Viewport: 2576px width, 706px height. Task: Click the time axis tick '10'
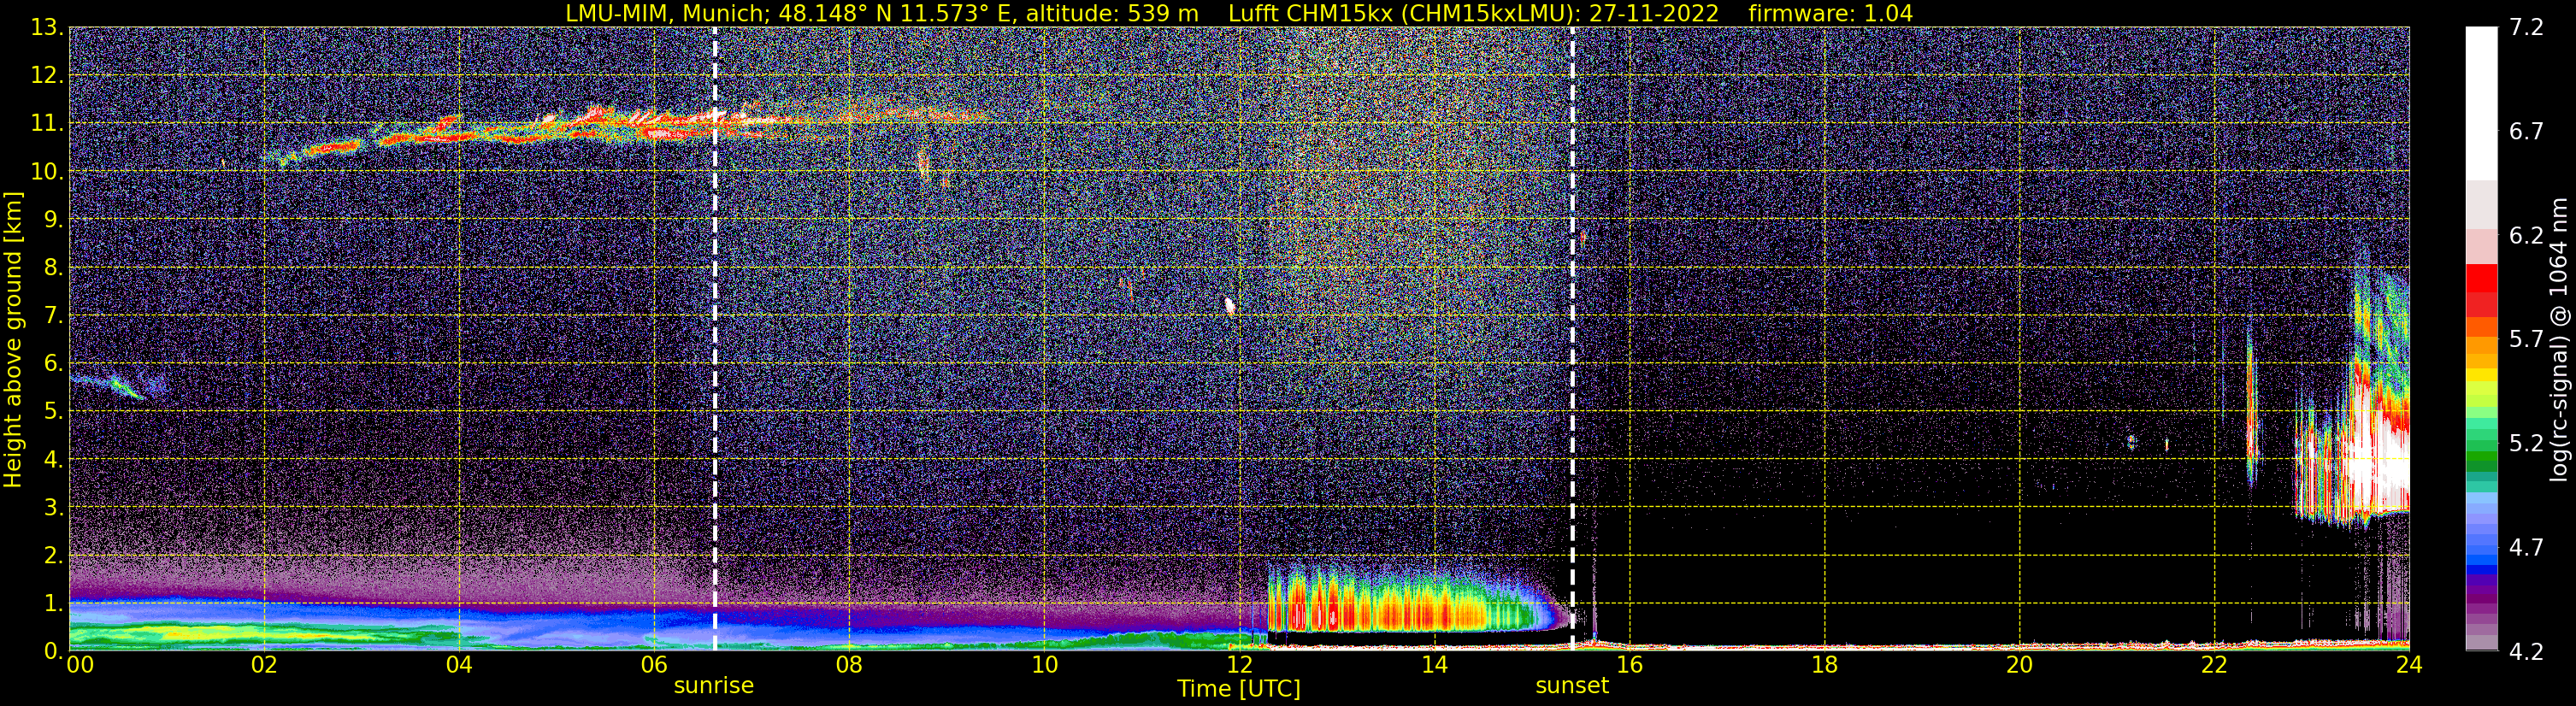pyautogui.click(x=1044, y=666)
